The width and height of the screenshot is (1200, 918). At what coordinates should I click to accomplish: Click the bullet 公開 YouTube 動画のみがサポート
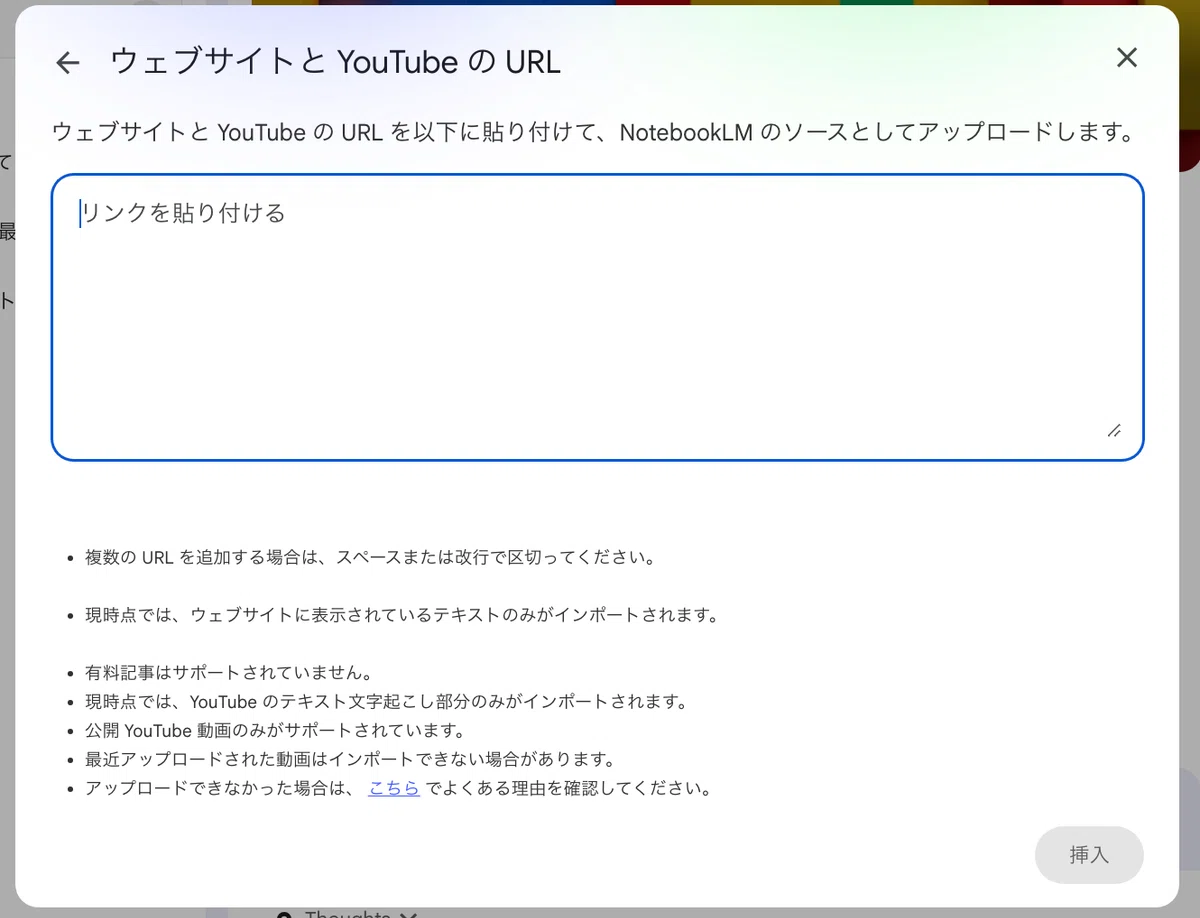(275, 730)
